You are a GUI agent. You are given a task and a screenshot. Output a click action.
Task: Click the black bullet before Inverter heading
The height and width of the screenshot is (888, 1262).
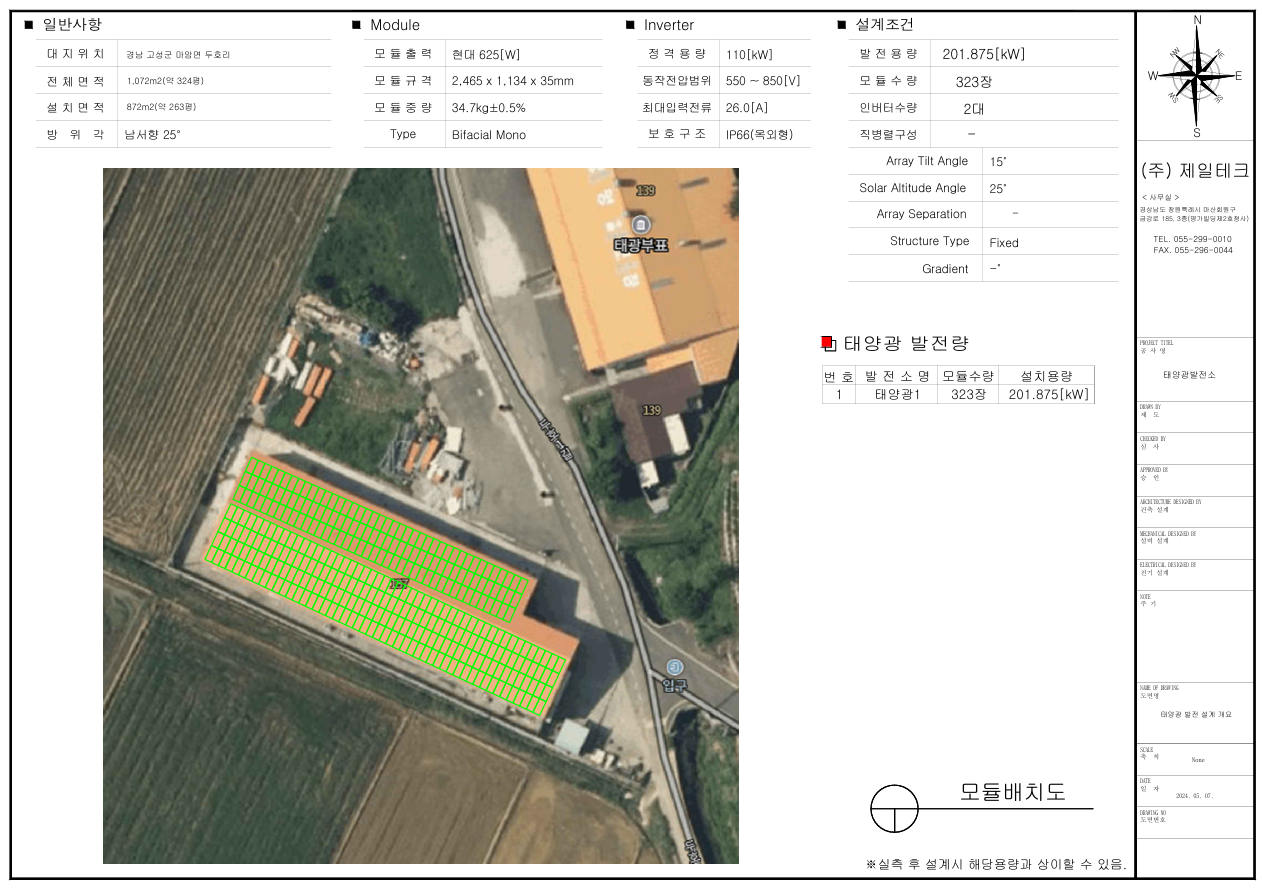coord(630,25)
